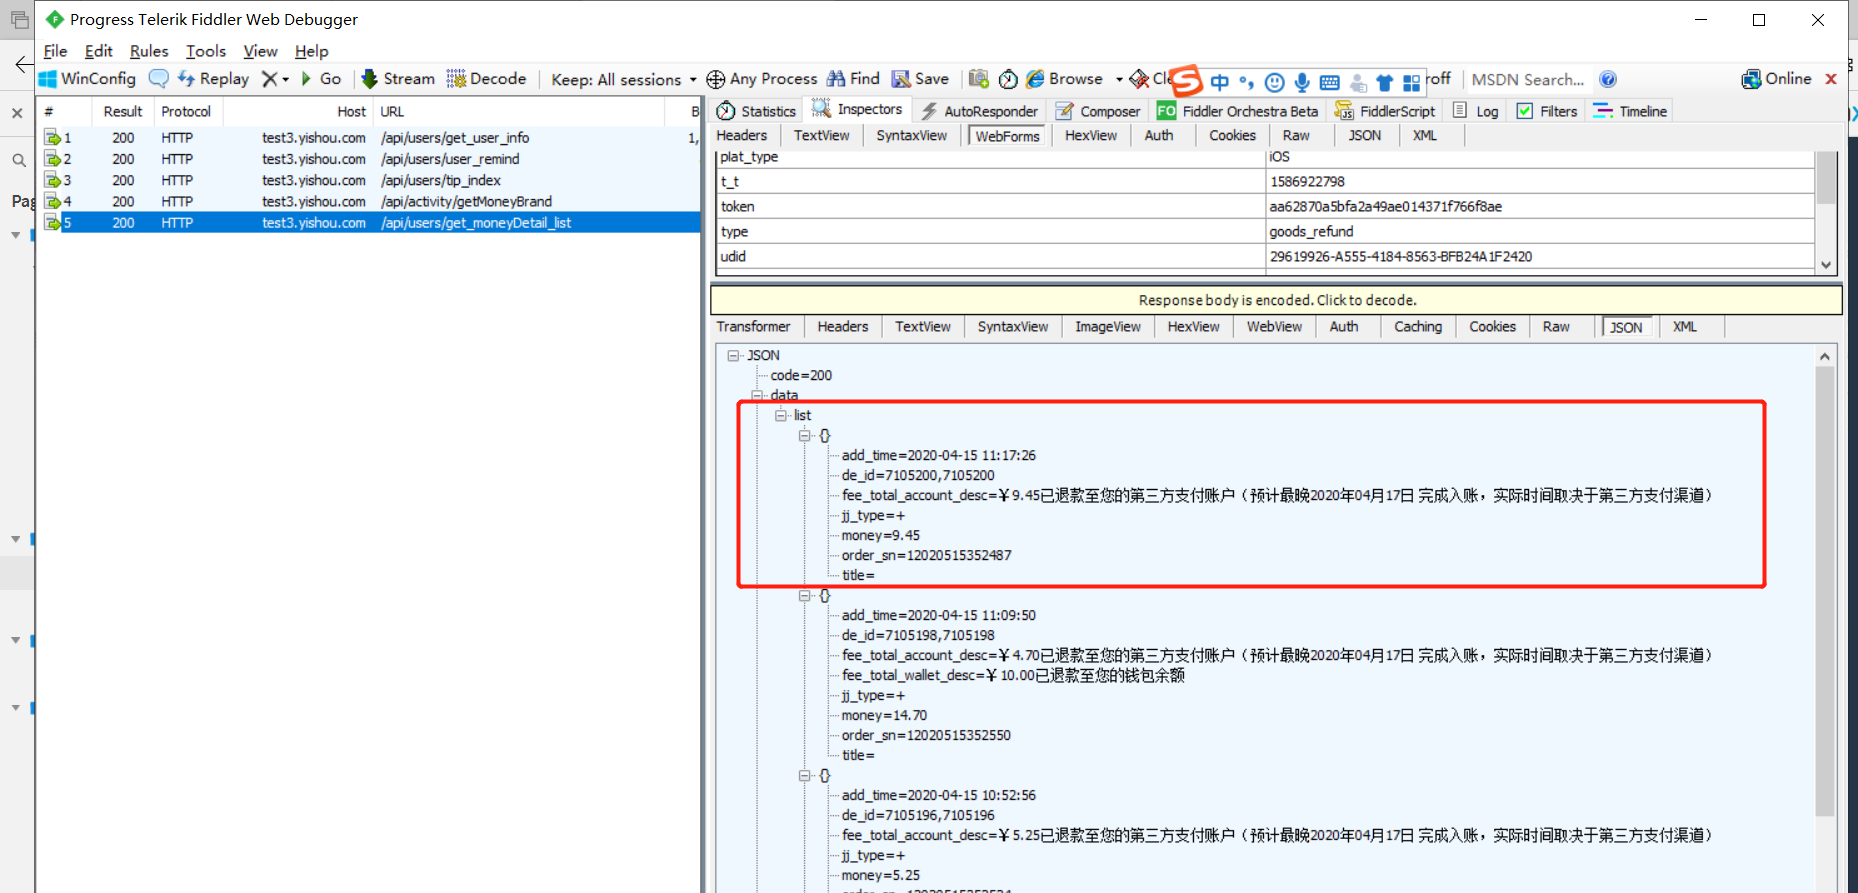The width and height of the screenshot is (1858, 893).
Task: Select the response Caching tab
Action: [x=1418, y=327]
